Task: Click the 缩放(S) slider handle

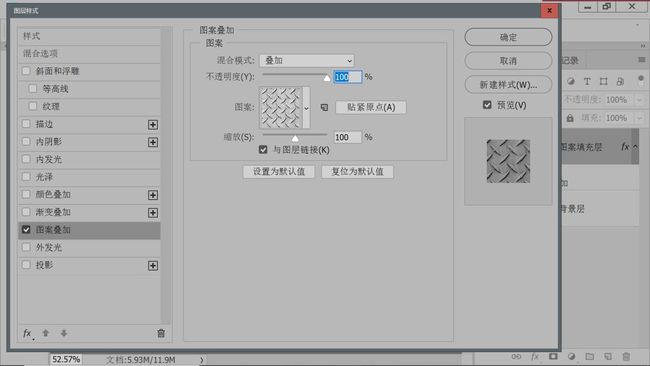Action: coord(295,138)
